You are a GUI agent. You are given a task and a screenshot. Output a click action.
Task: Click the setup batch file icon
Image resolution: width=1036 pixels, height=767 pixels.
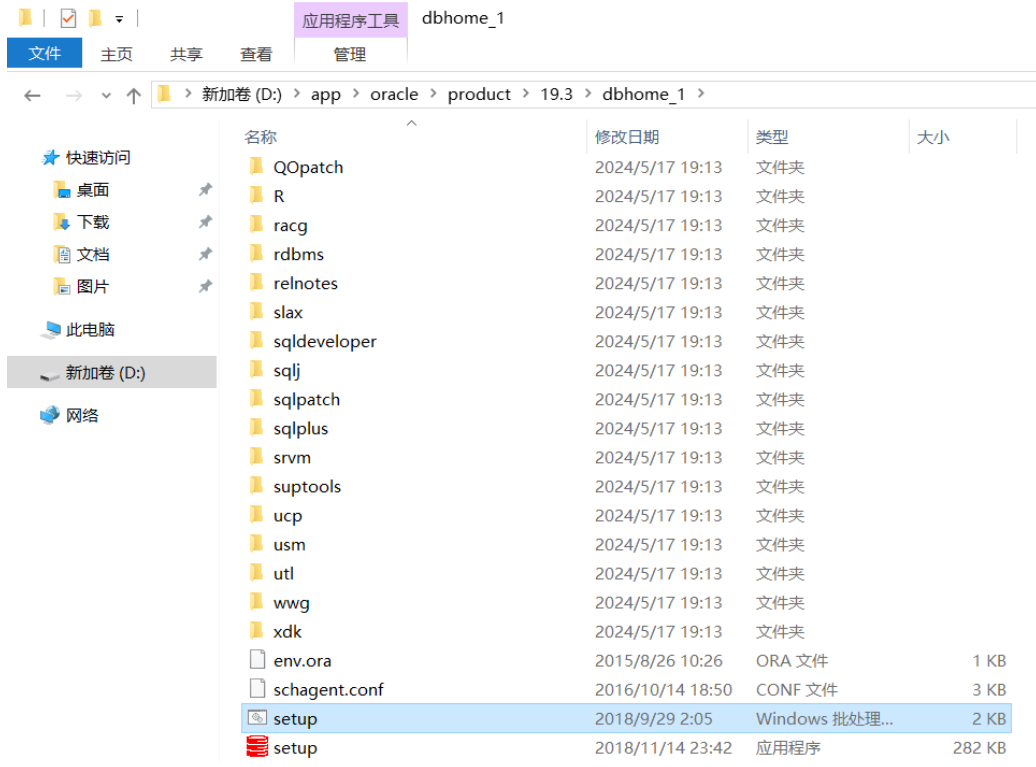[x=257, y=717]
